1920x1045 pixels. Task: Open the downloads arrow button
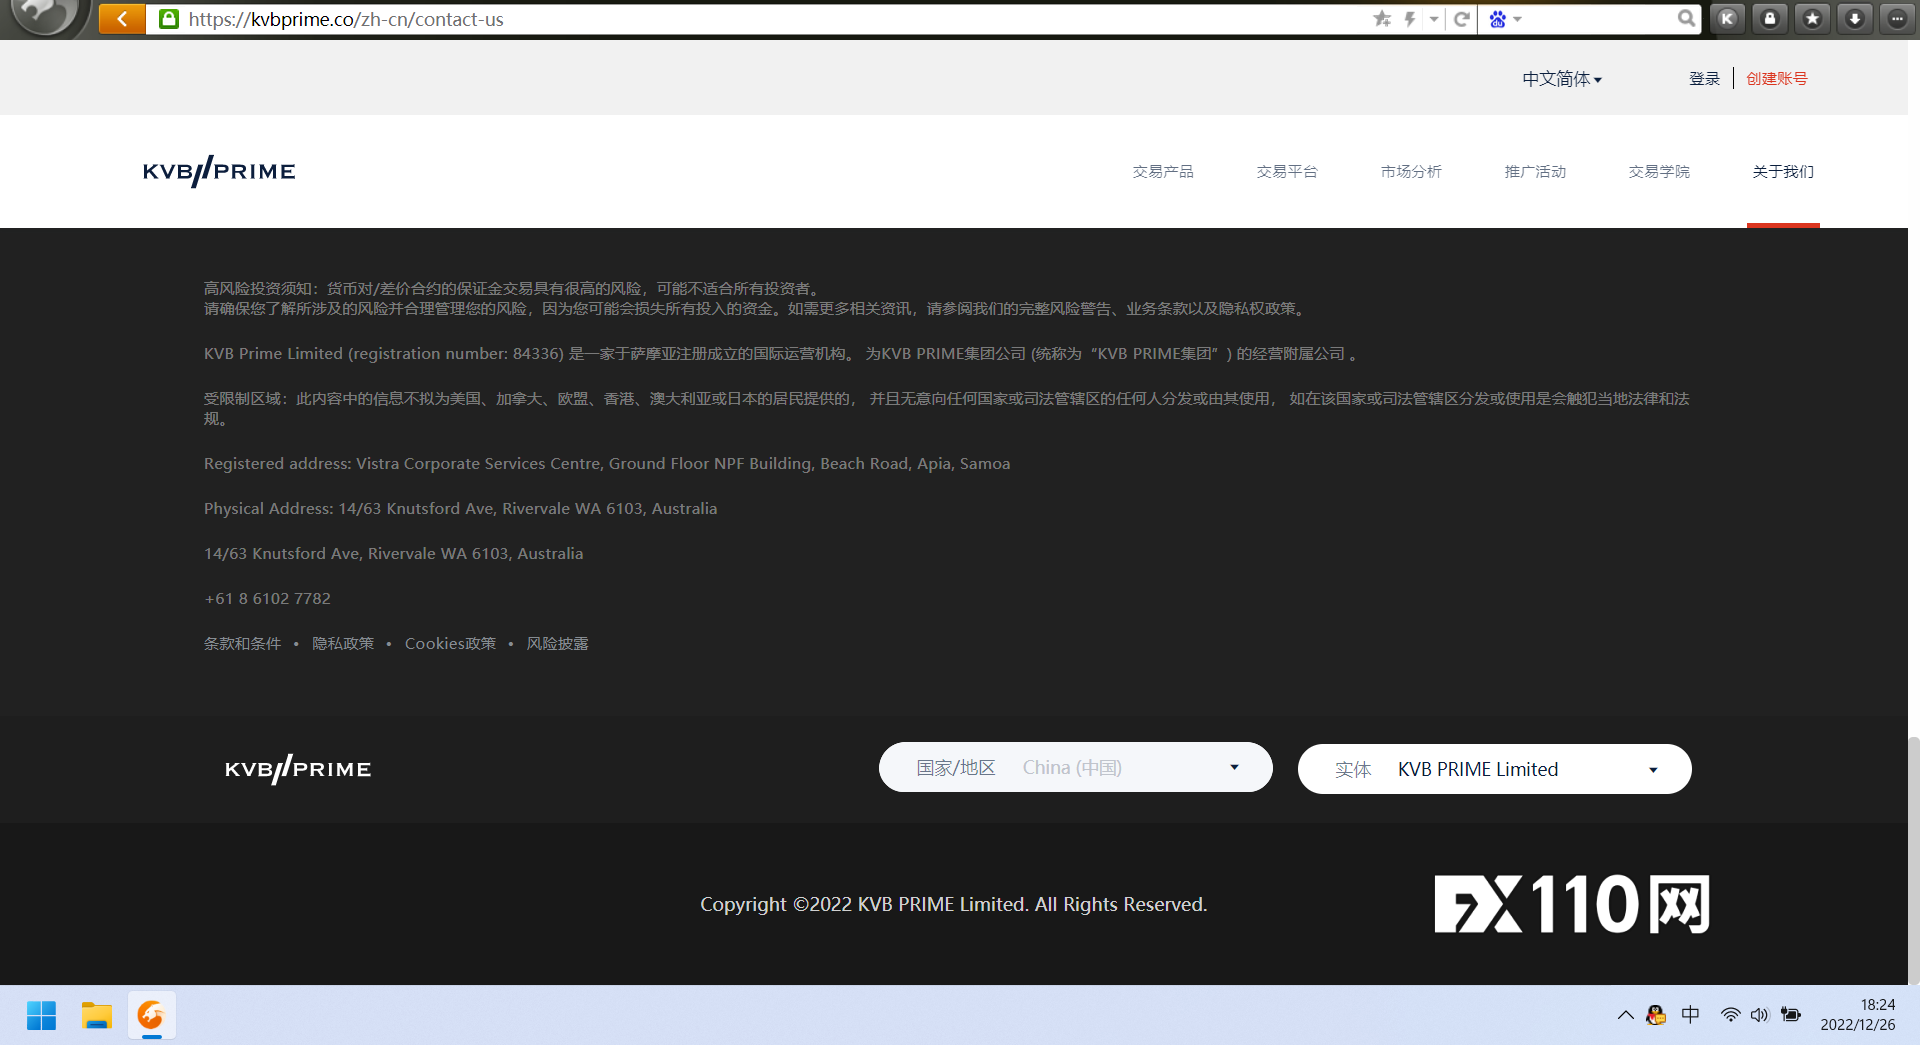tap(1855, 19)
